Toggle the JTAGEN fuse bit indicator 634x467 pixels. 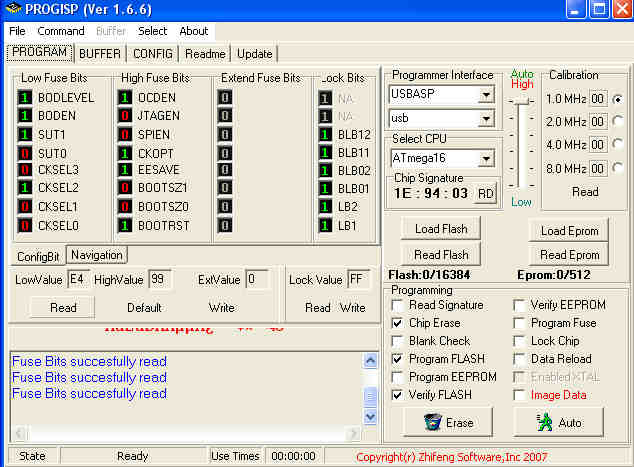(x=125, y=116)
